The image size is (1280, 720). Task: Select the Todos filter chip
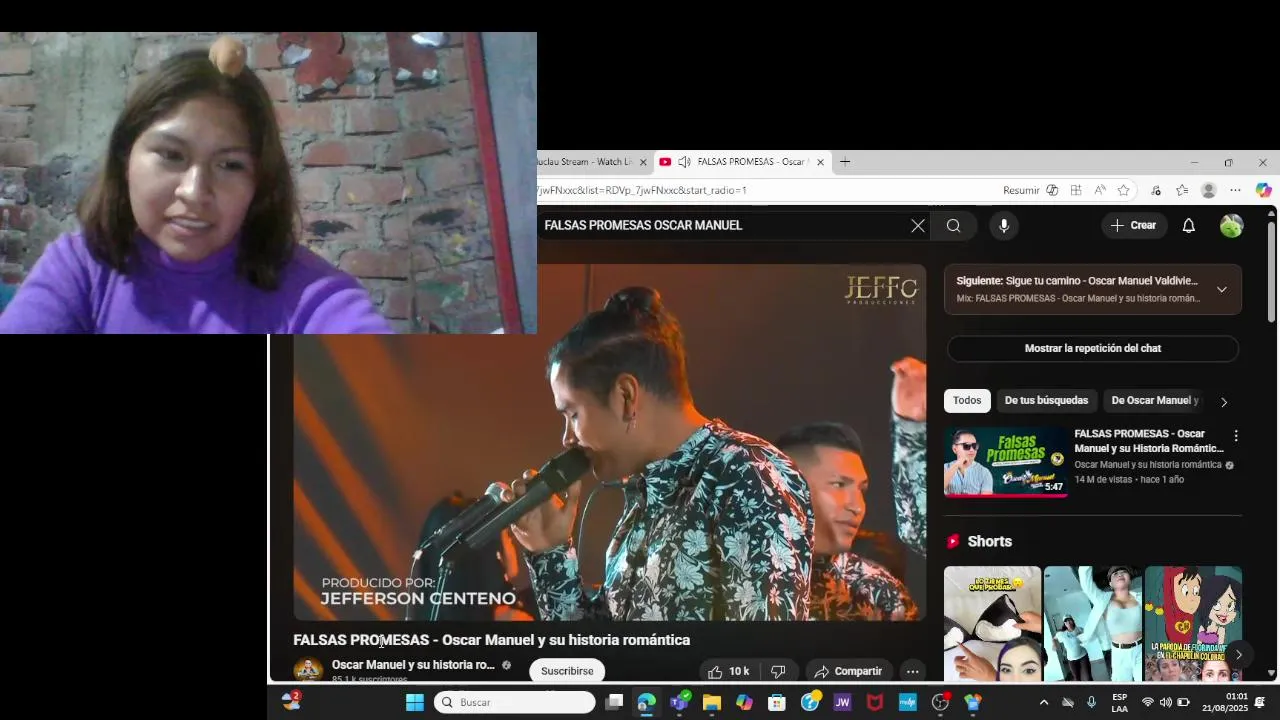pyautogui.click(x=967, y=401)
